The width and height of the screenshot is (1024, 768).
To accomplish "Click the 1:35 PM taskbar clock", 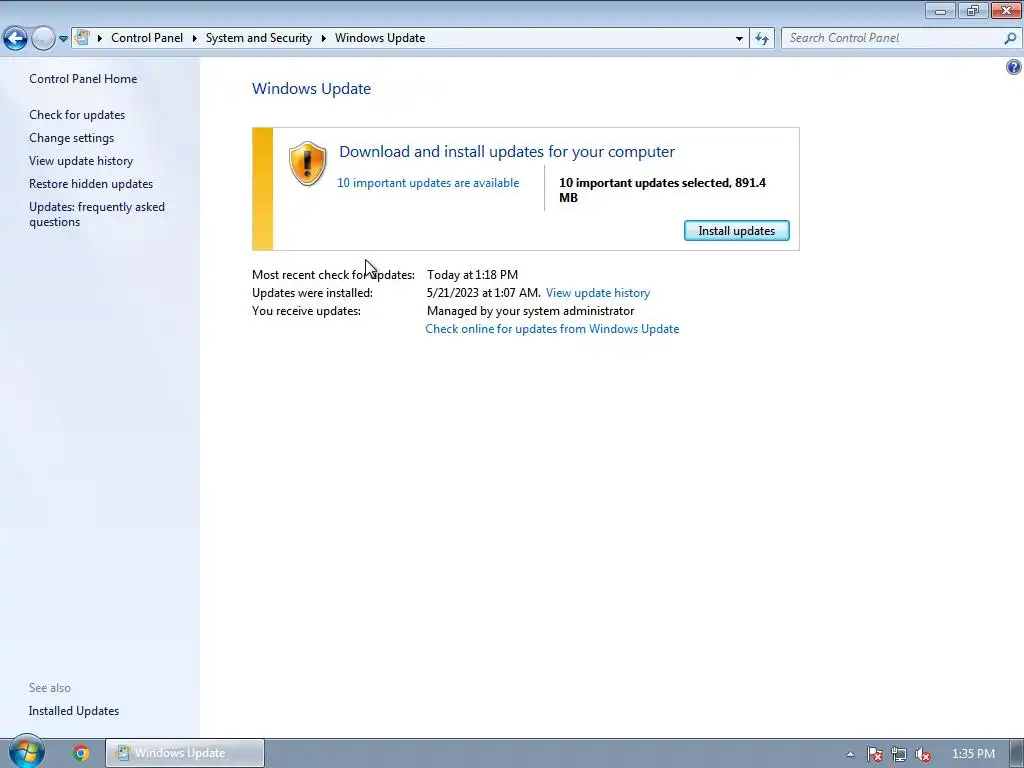I will coord(973,754).
